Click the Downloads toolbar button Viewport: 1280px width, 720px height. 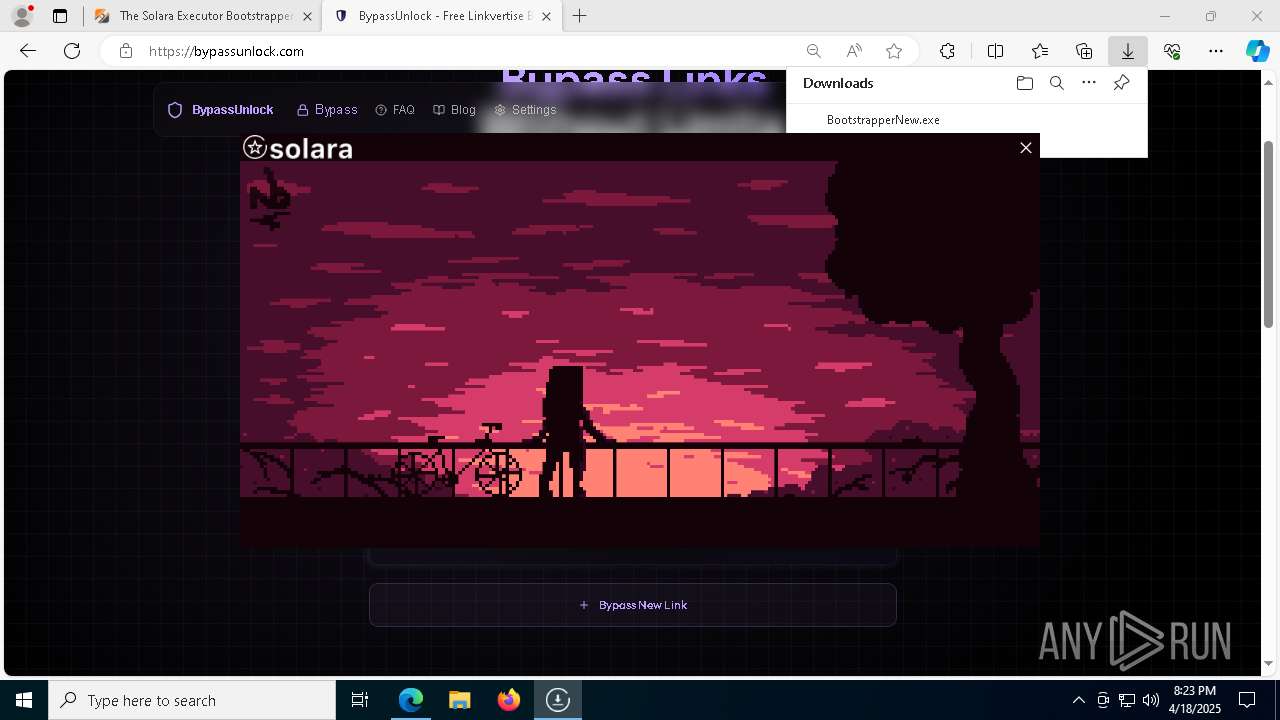coord(1127,51)
